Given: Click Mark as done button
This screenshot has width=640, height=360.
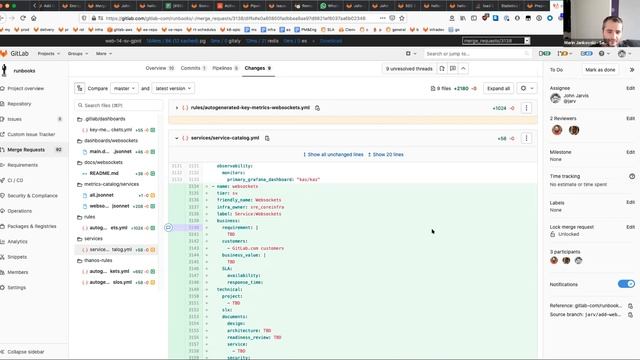Looking at the screenshot, I should pyautogui.click(x=600, y=70).
